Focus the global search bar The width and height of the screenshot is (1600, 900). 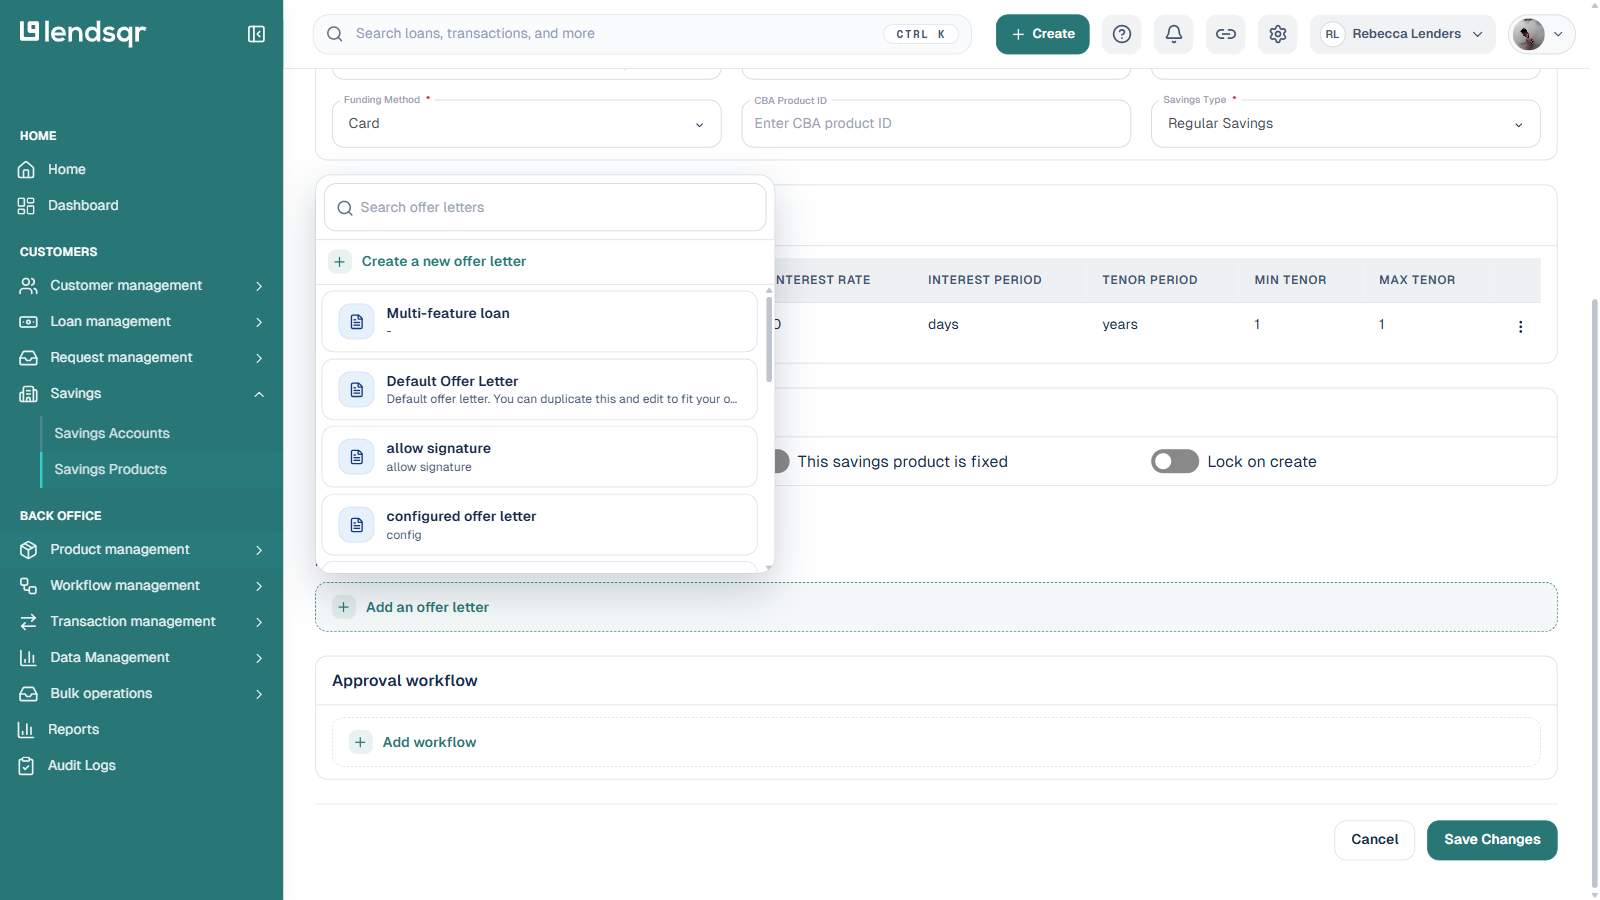point(642,34)
